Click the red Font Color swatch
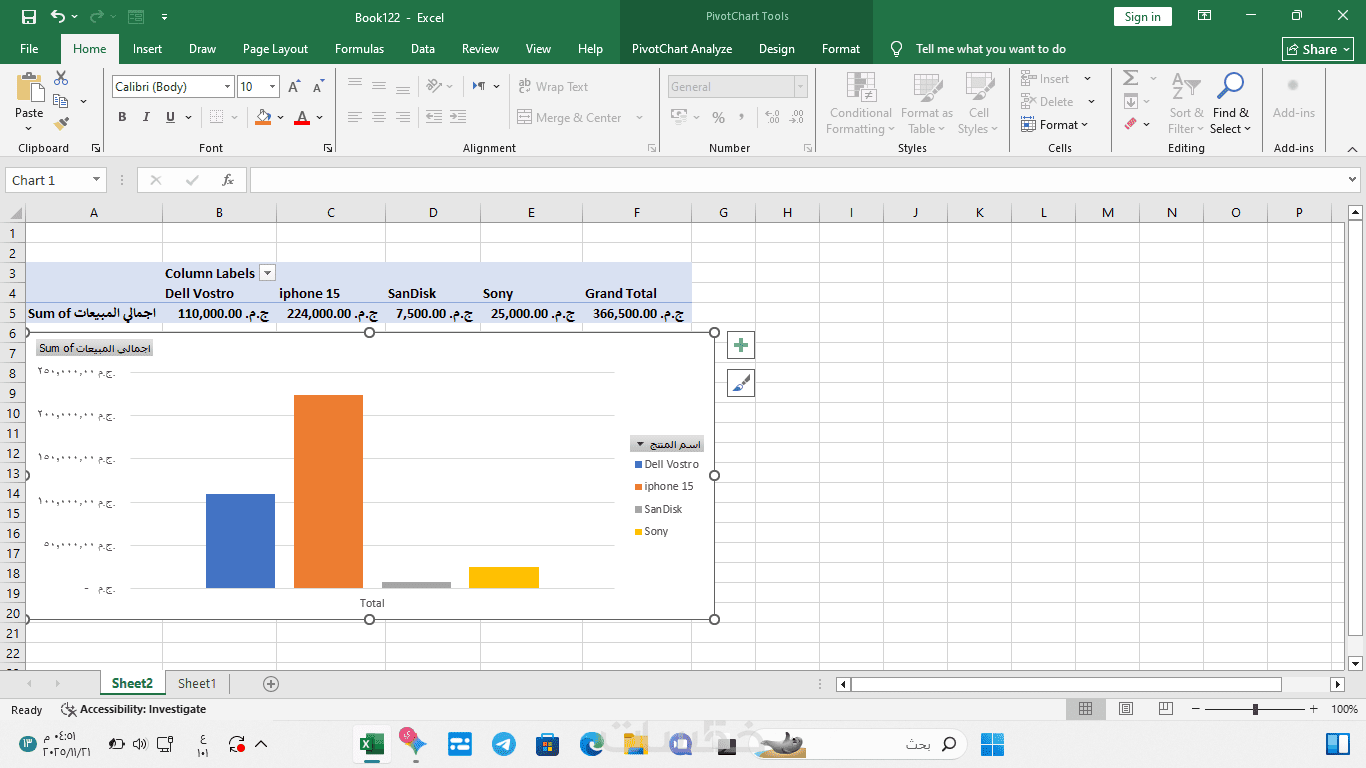The image size is (1366, 768). (302, 118)
